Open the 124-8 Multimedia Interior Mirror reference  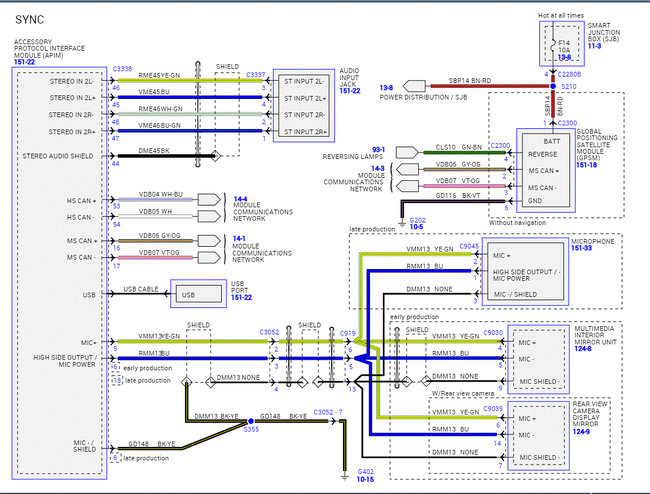583,349
